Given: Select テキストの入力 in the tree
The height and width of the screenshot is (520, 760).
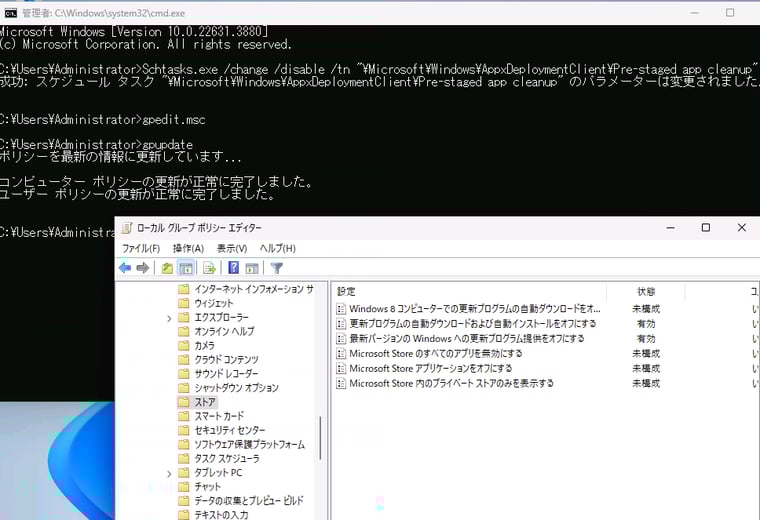Looking at the screenshot, I should 221,515.
